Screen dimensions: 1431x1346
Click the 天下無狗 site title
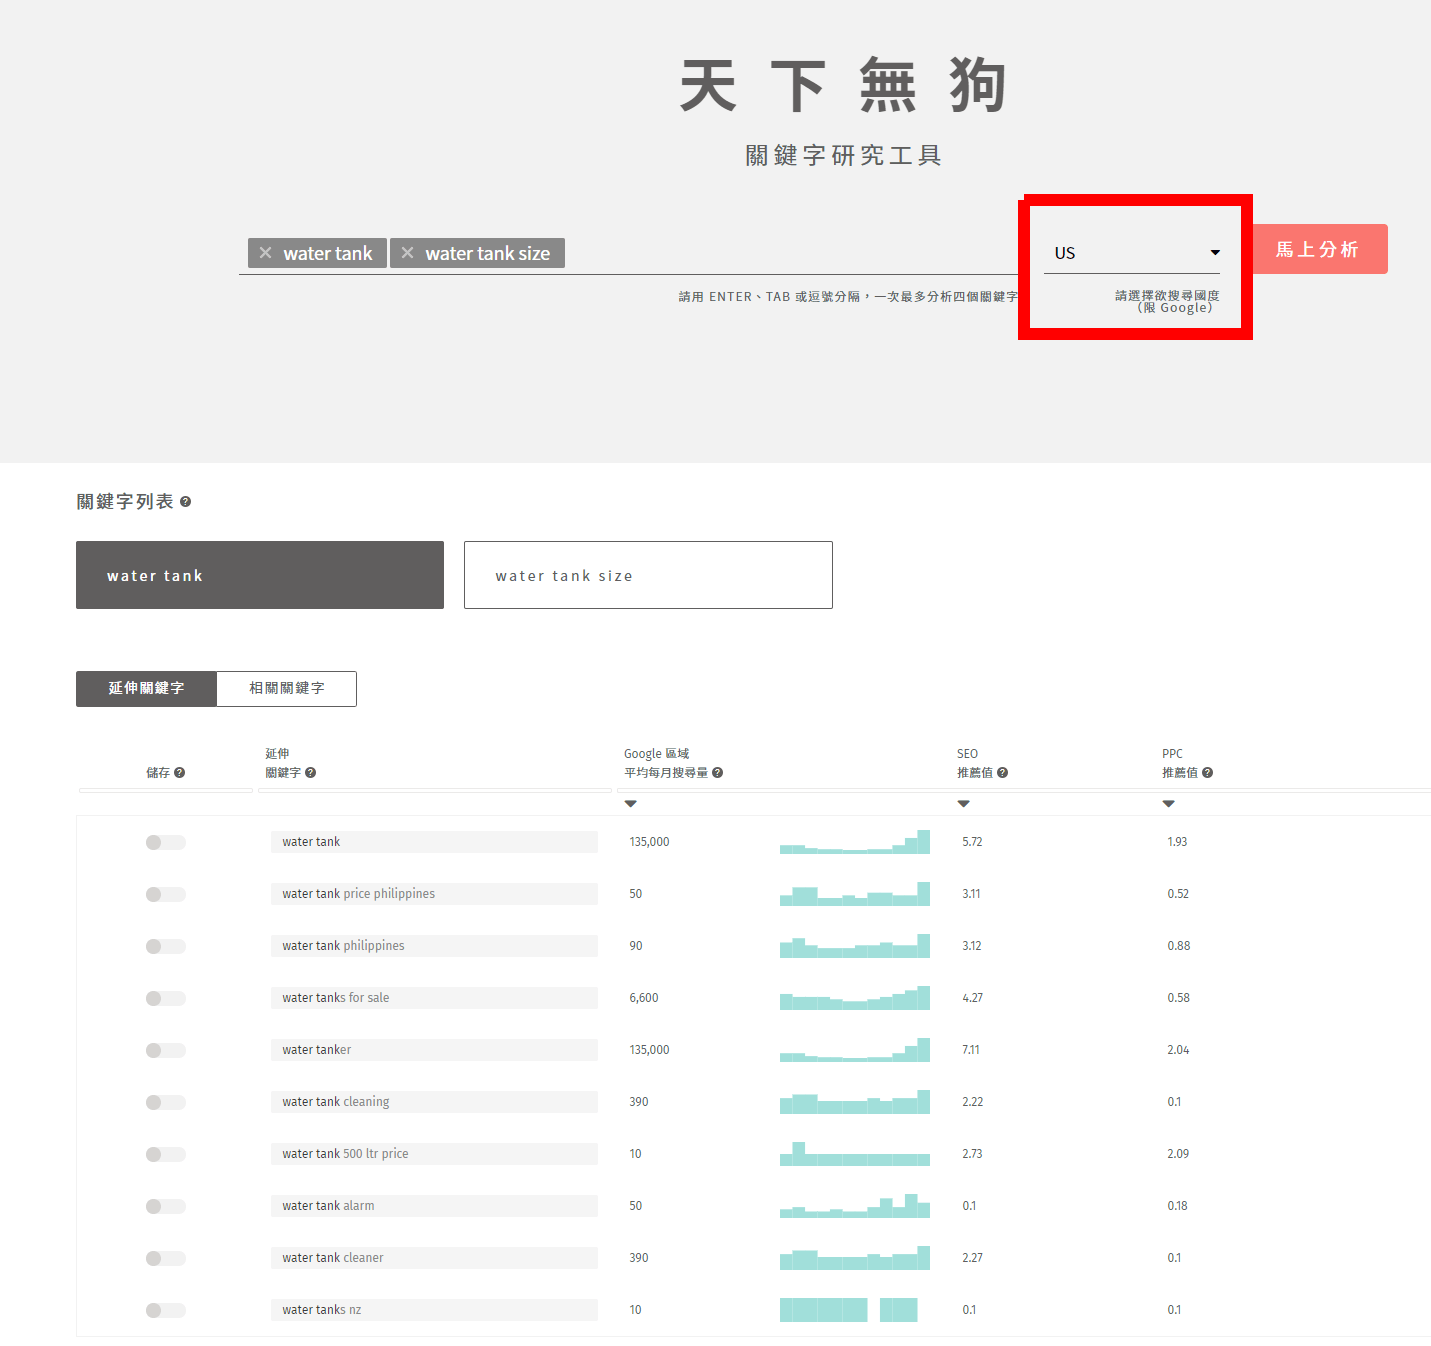[843, 85]
